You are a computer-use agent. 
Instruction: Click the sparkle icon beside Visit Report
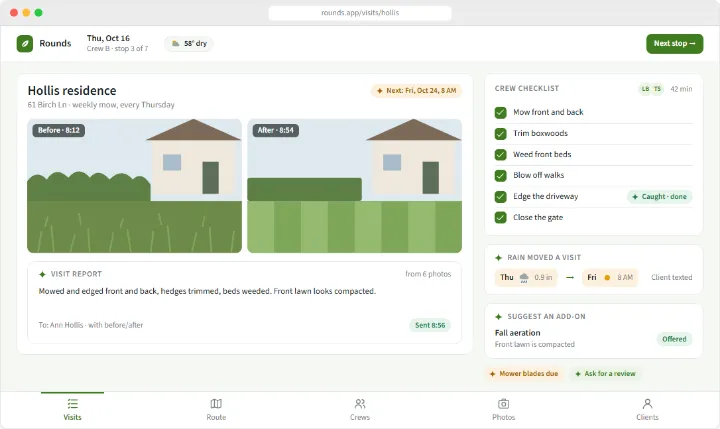click(42, 274)
